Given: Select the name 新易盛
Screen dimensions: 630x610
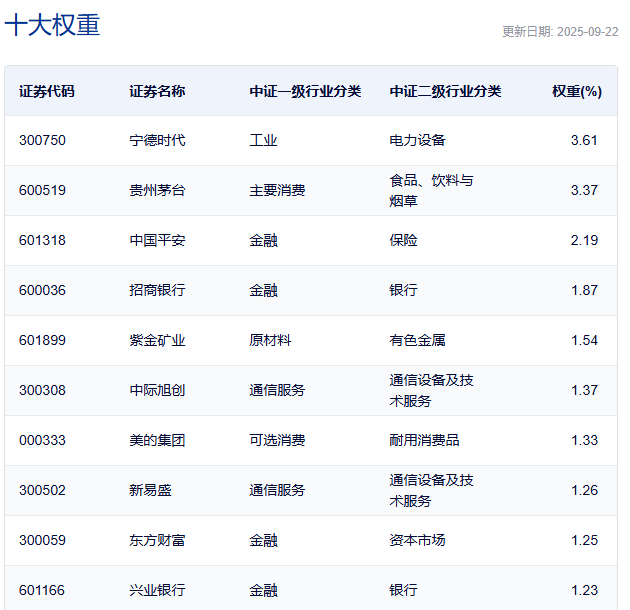Looking at the screenshot, I should (150, 490).
